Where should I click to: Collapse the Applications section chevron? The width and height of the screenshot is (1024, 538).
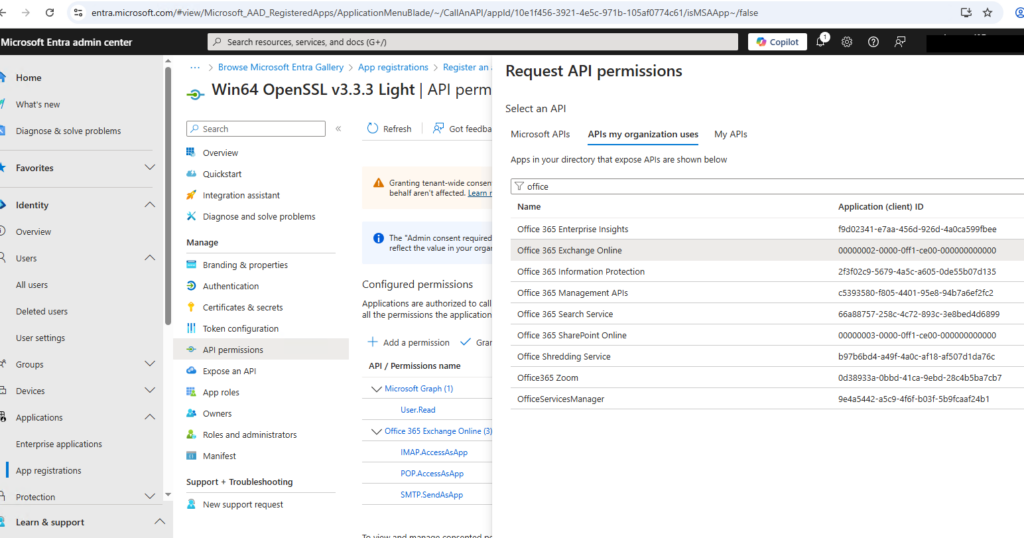pyautogui.click(x=150, y=417)
